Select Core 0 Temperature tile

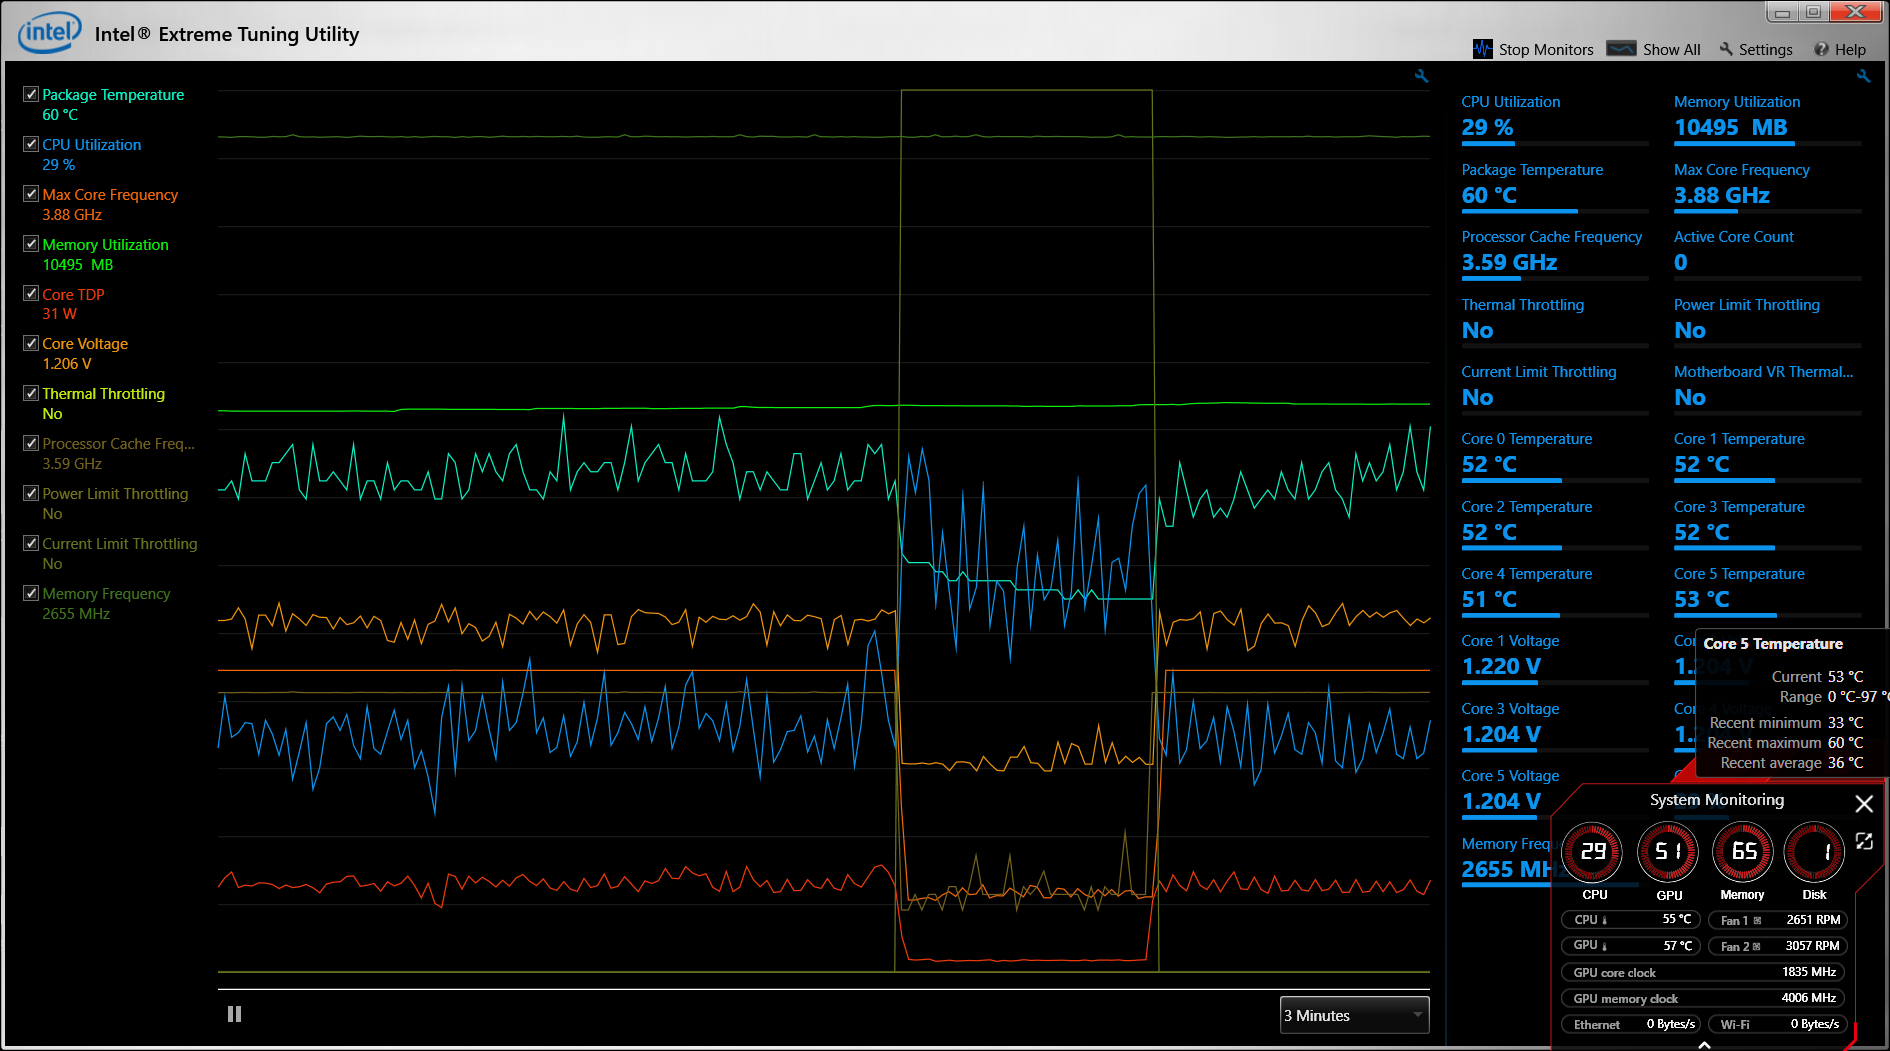pos(1555,456)
